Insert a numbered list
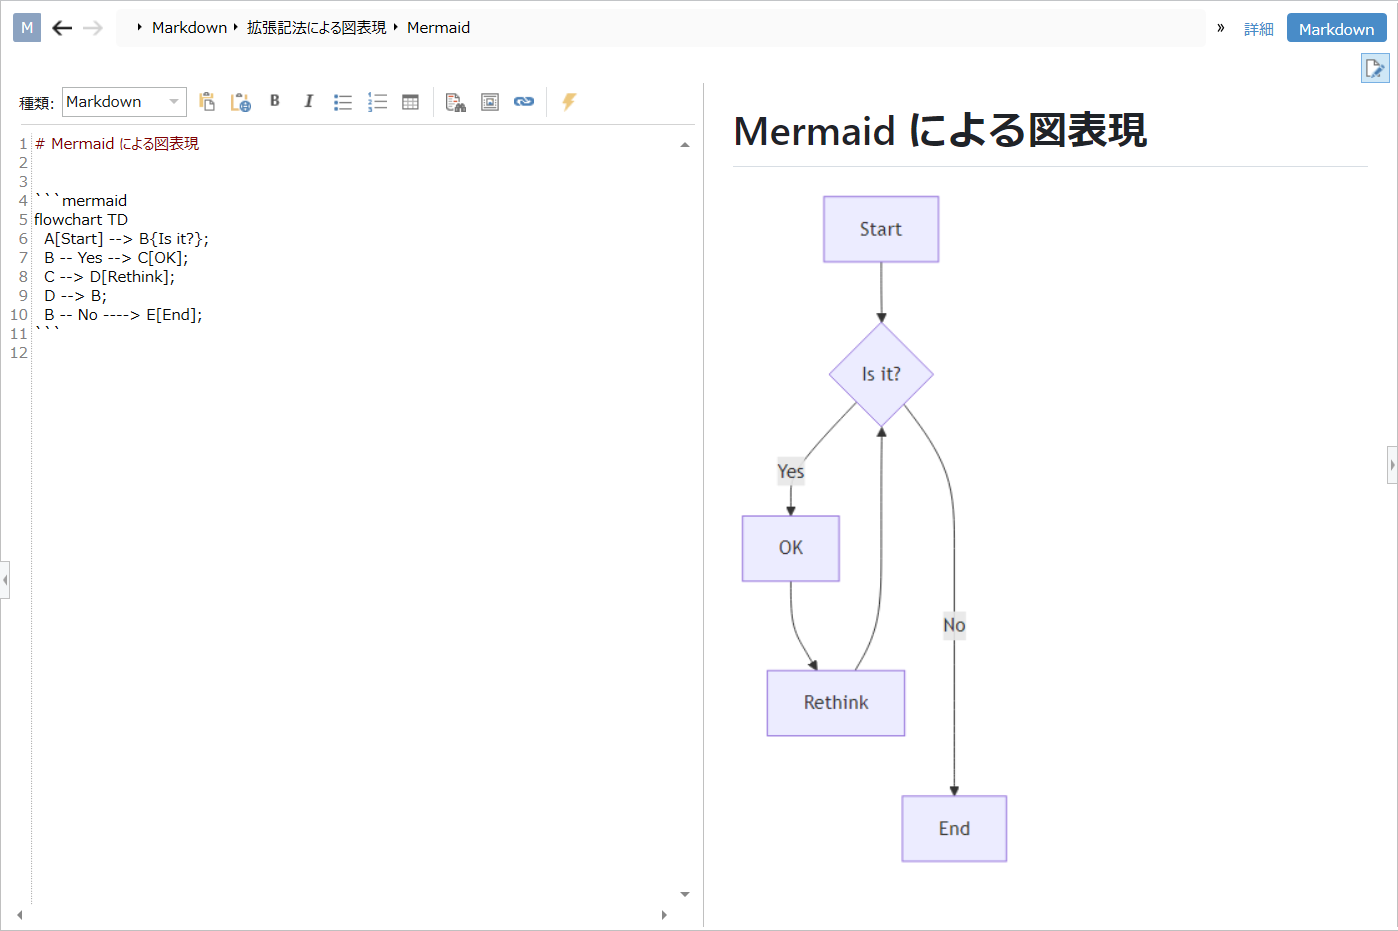The height and width of the screenshot is (931, 1398). click(377, 102)
